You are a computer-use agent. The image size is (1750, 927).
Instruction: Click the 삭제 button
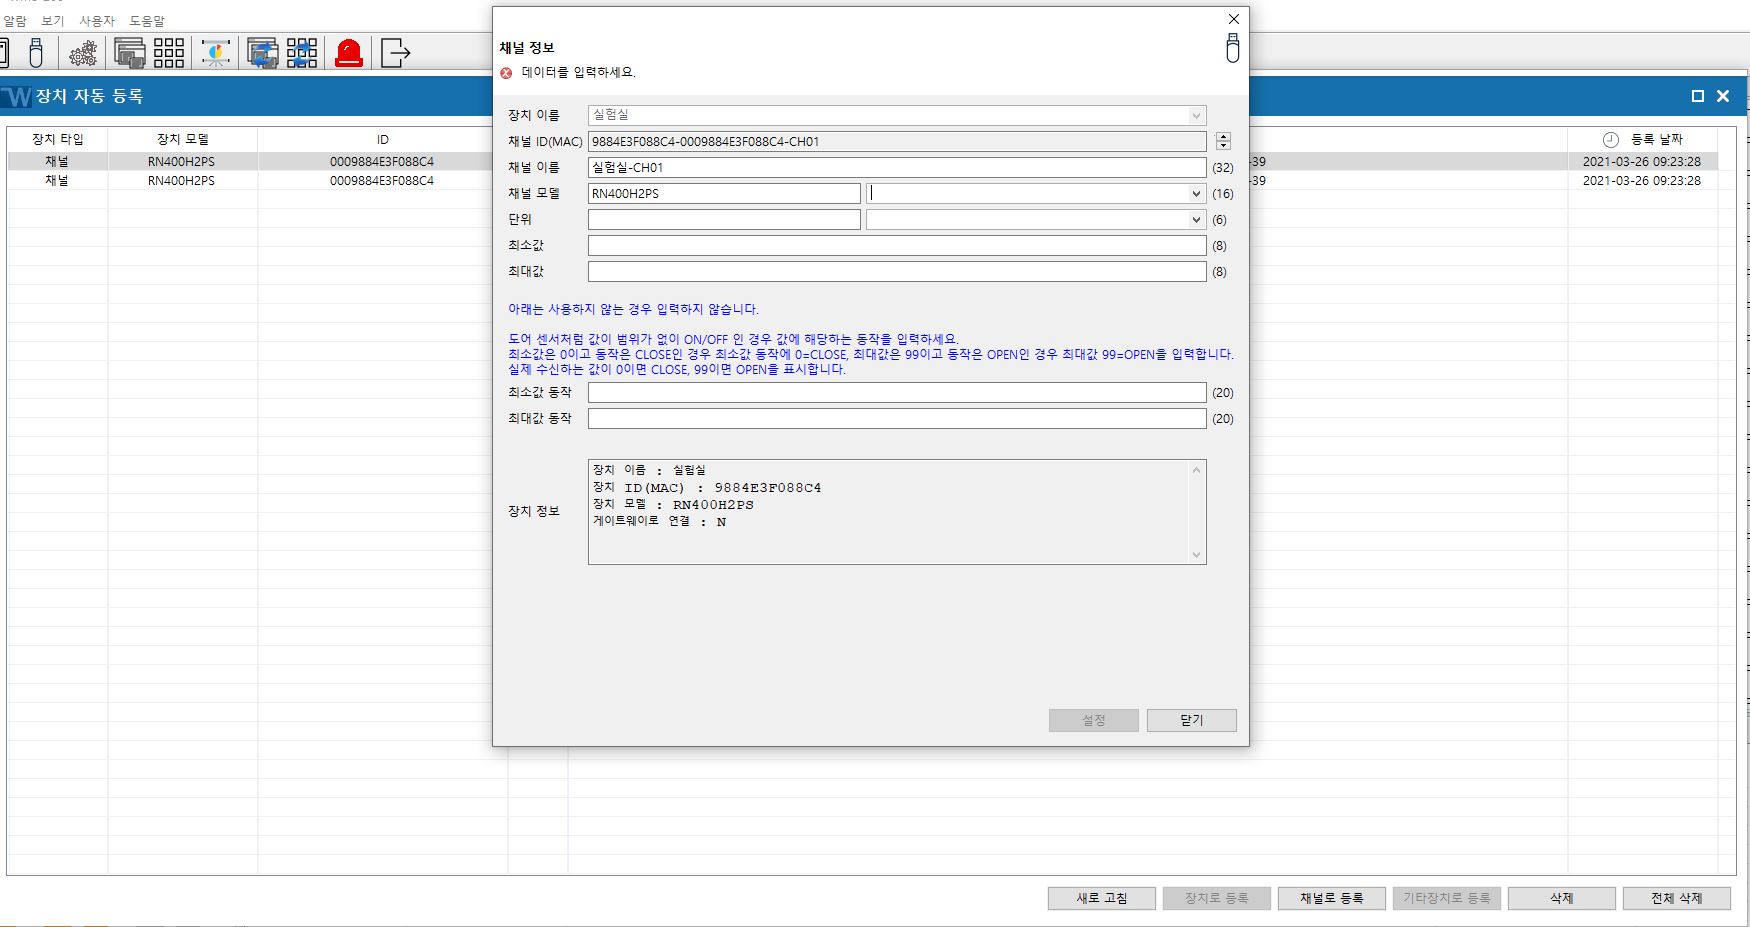[1562, 898]
